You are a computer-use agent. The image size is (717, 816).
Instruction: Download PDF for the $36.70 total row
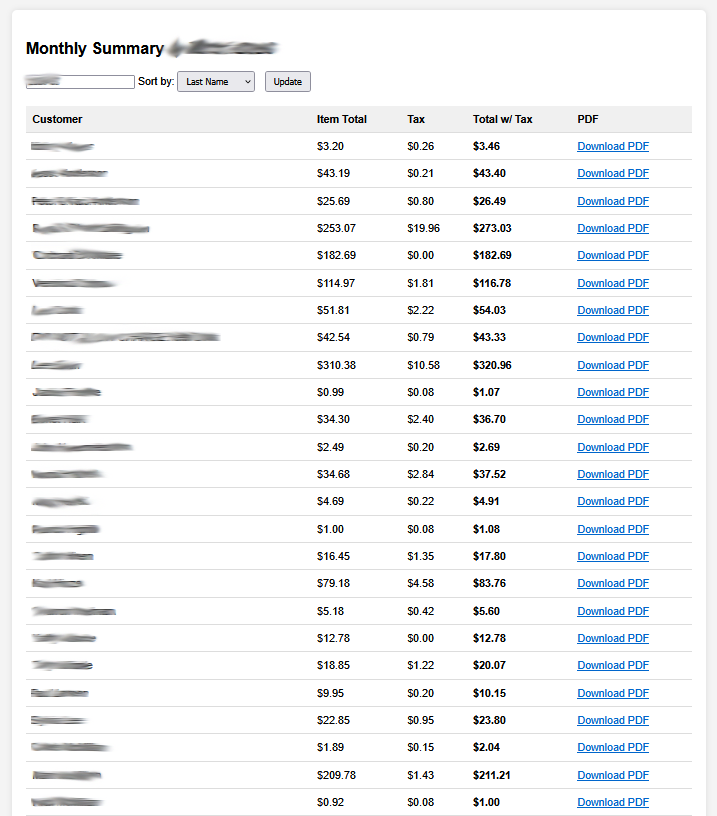[613, 419]
